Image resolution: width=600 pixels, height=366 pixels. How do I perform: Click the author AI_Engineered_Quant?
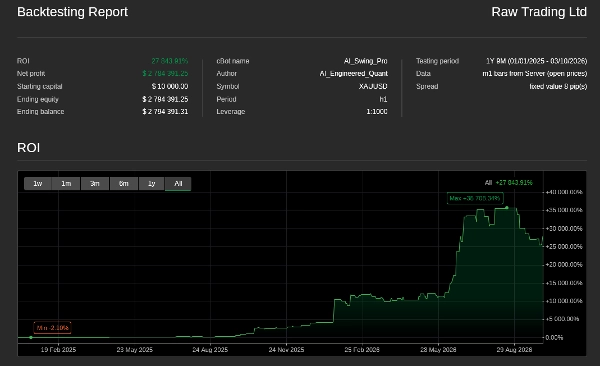click(x=354, y=74)
